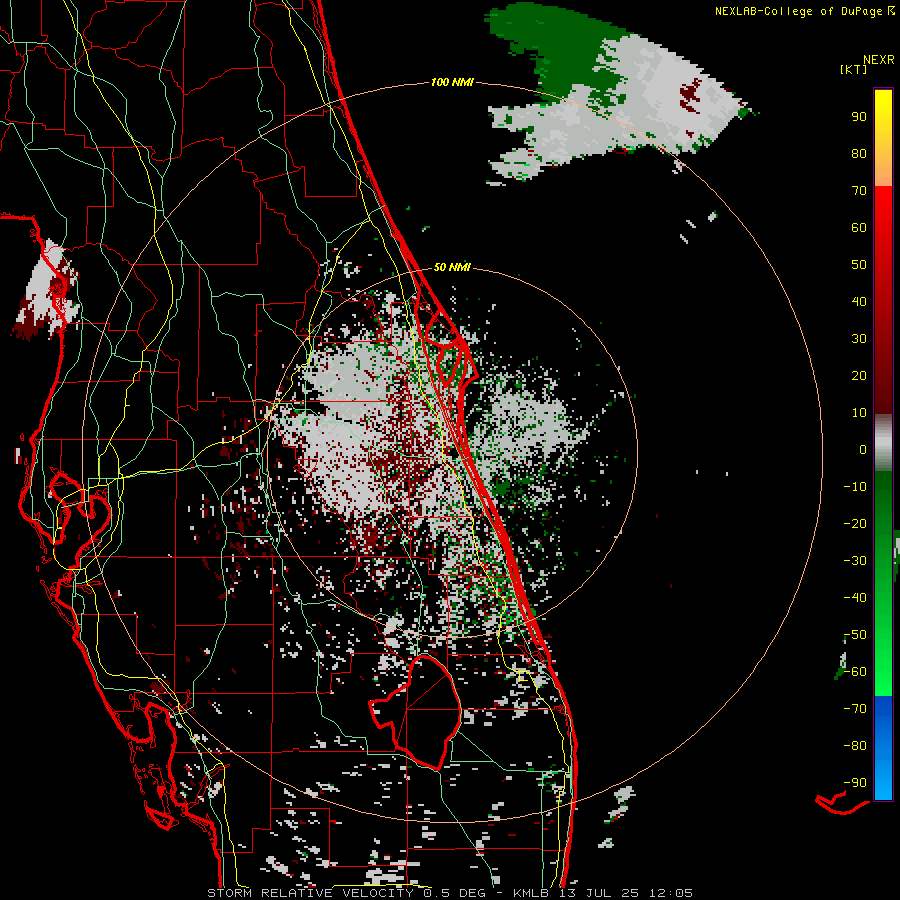Select the 40 value on velocity scale
900x900 pixels.
[859, 301]
